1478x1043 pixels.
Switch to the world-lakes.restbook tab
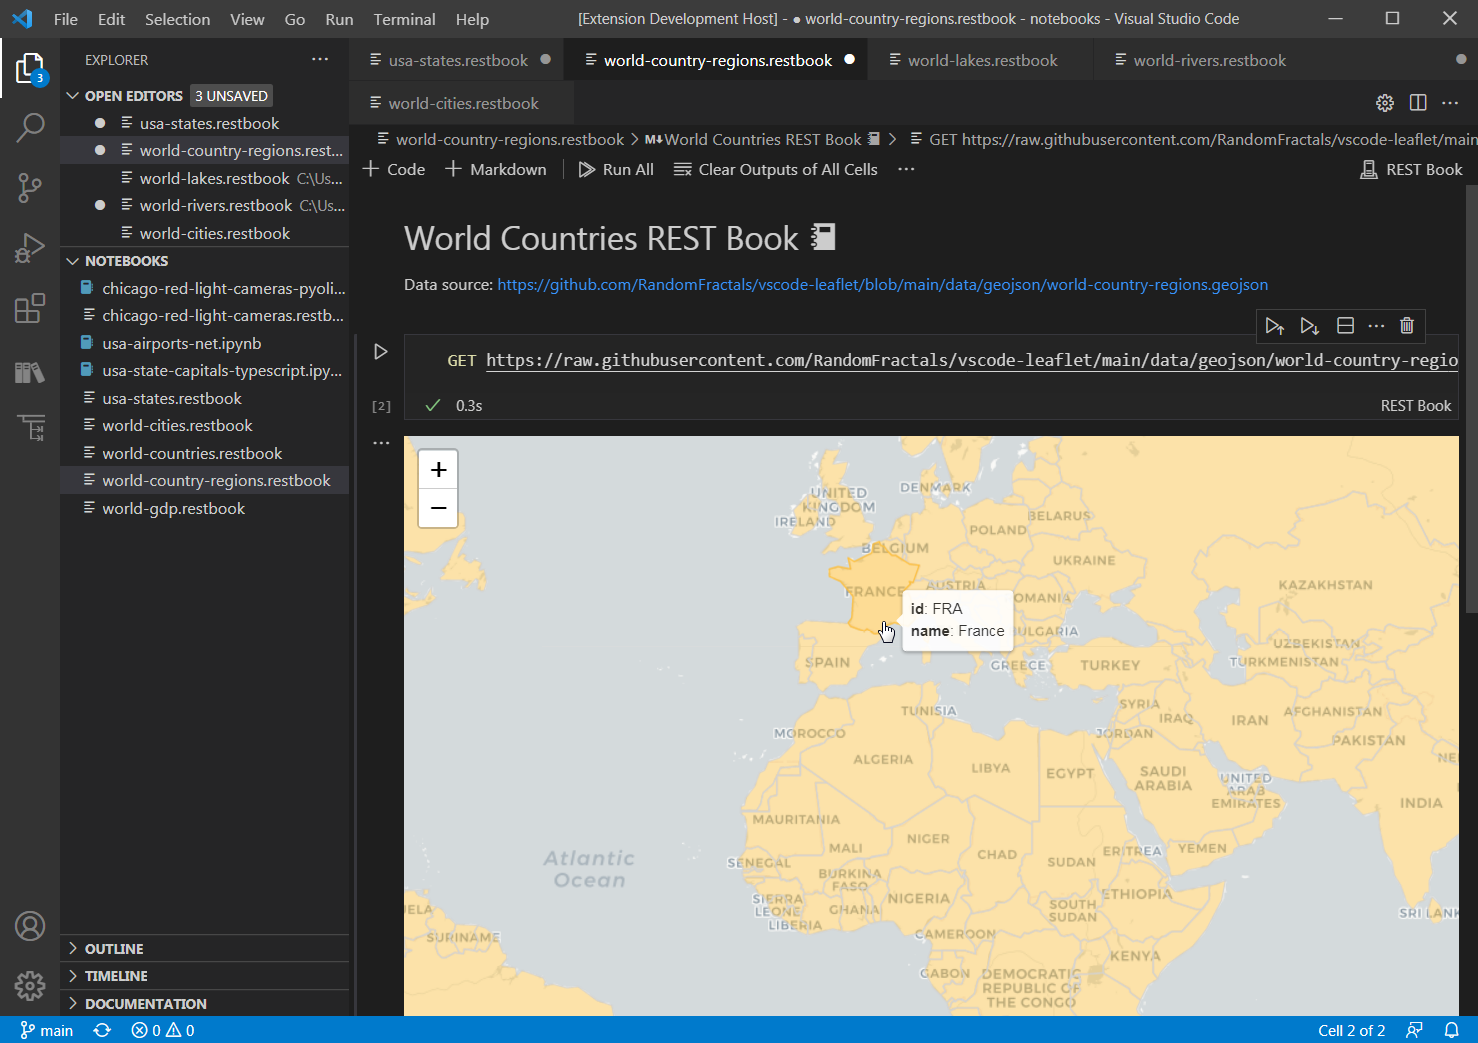[982, 61]
